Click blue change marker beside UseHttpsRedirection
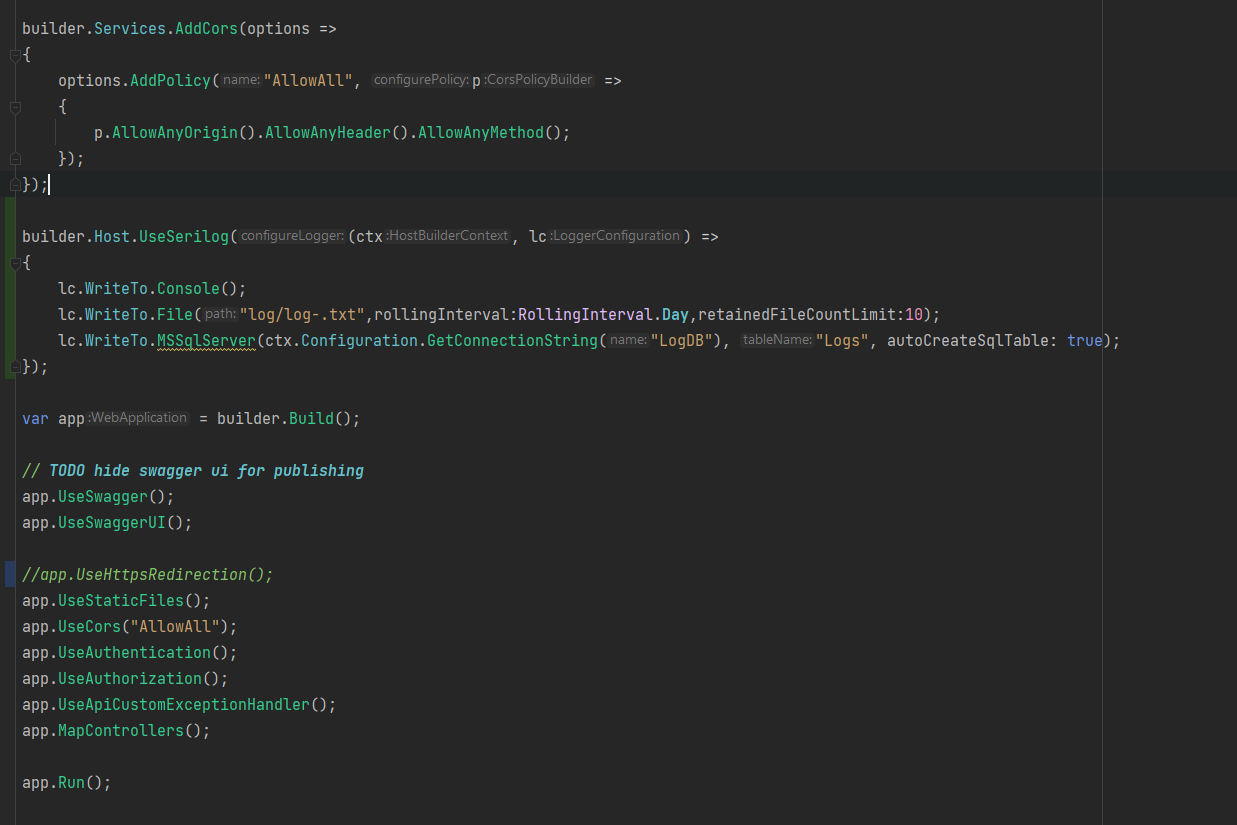This screenshot has width=1237, height=825. tap(10, 574)
